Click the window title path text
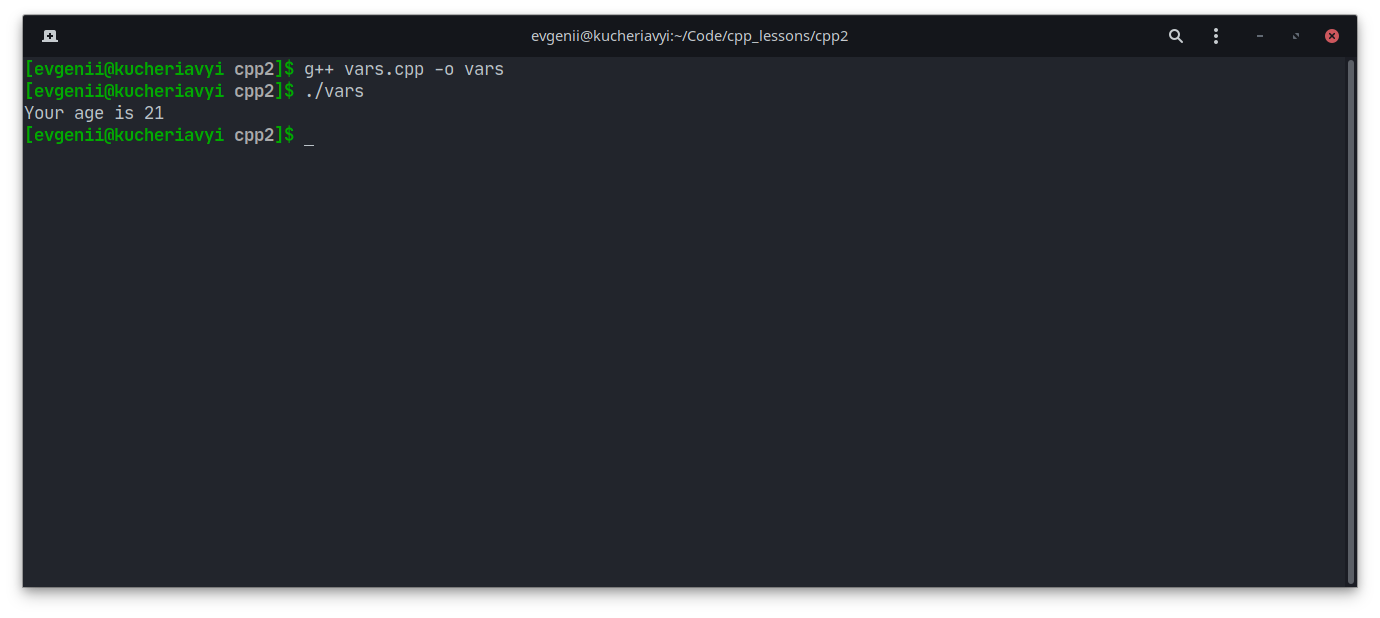Screen dimensions: 1380x618 689,36
